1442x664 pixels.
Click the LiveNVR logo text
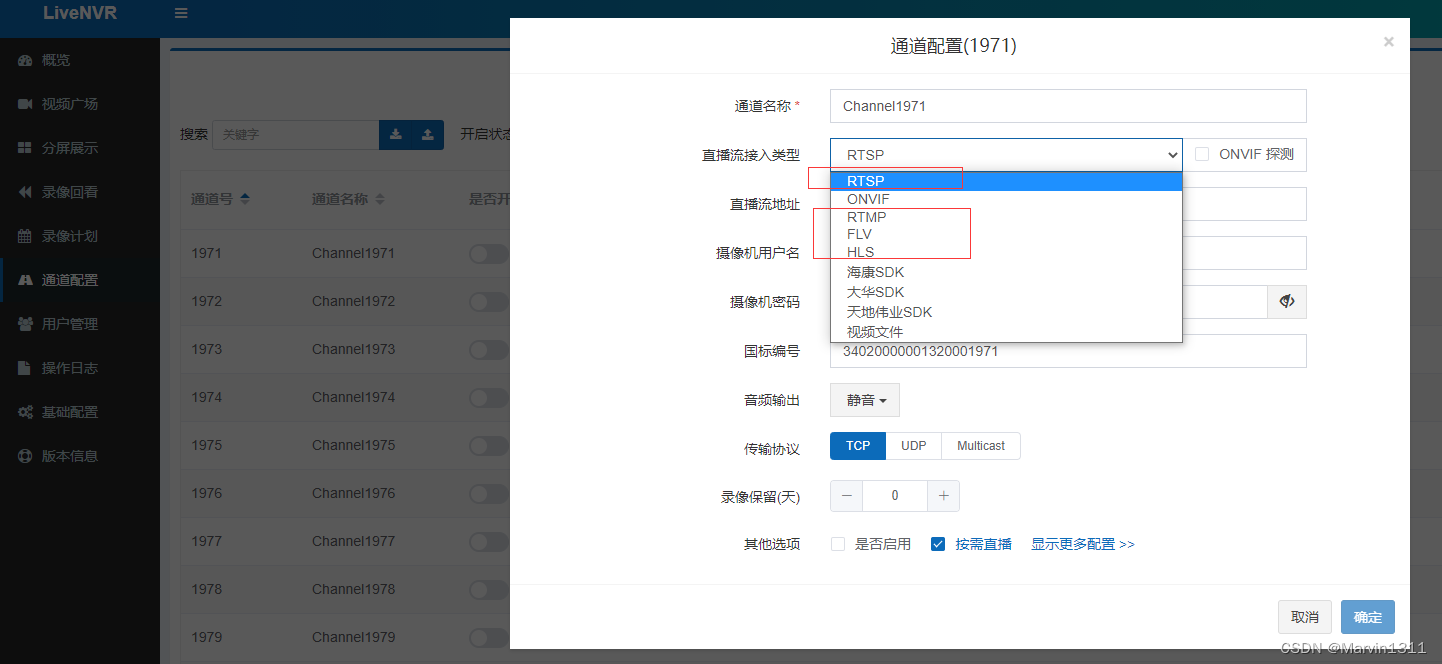tap(80, 13)
